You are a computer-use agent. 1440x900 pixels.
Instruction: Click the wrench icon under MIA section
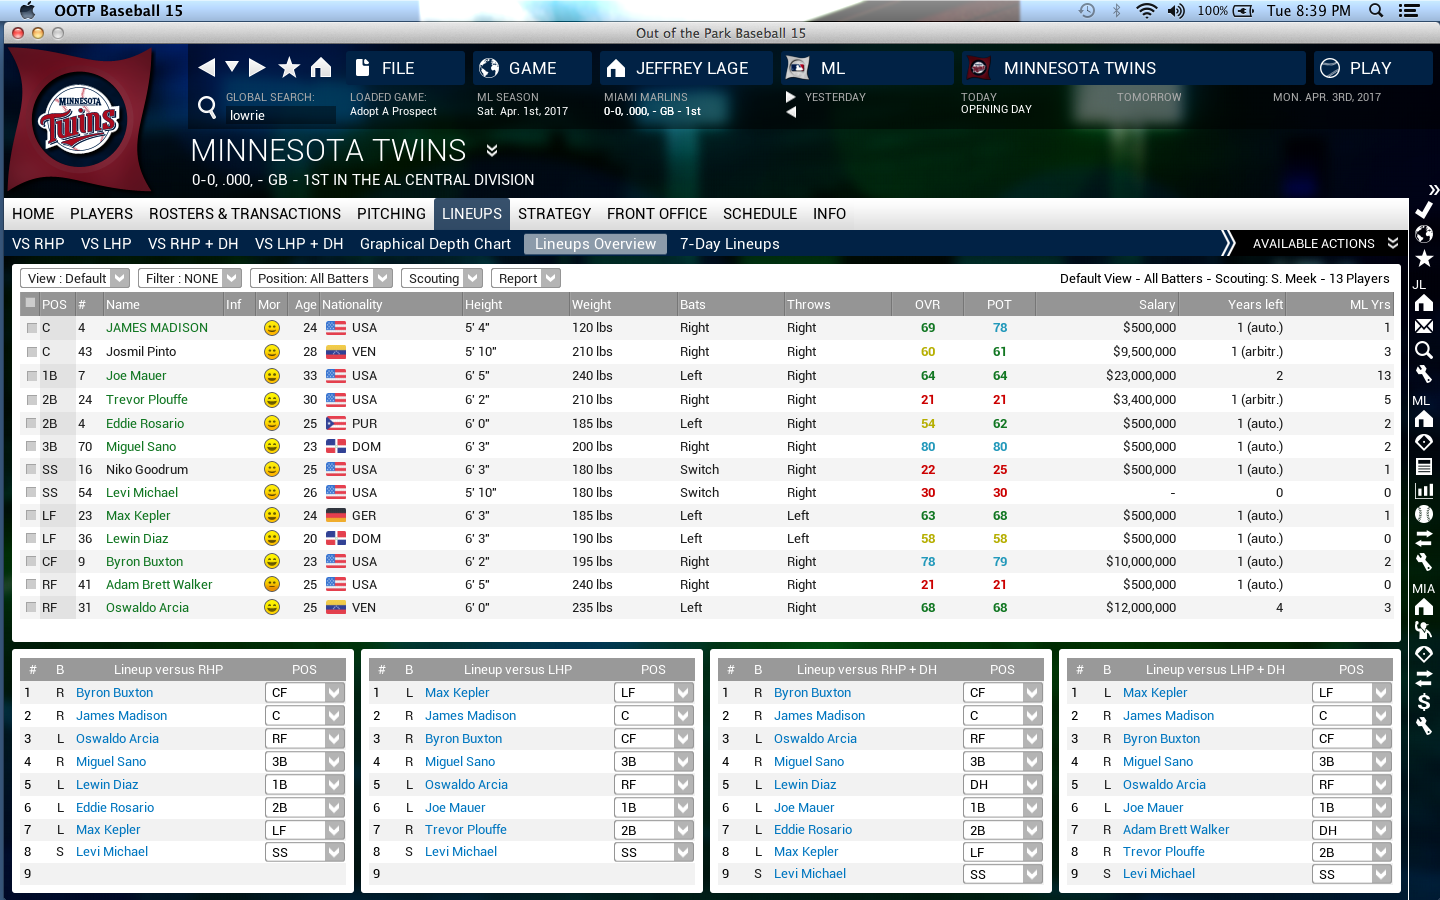(x=1424, y=726)
